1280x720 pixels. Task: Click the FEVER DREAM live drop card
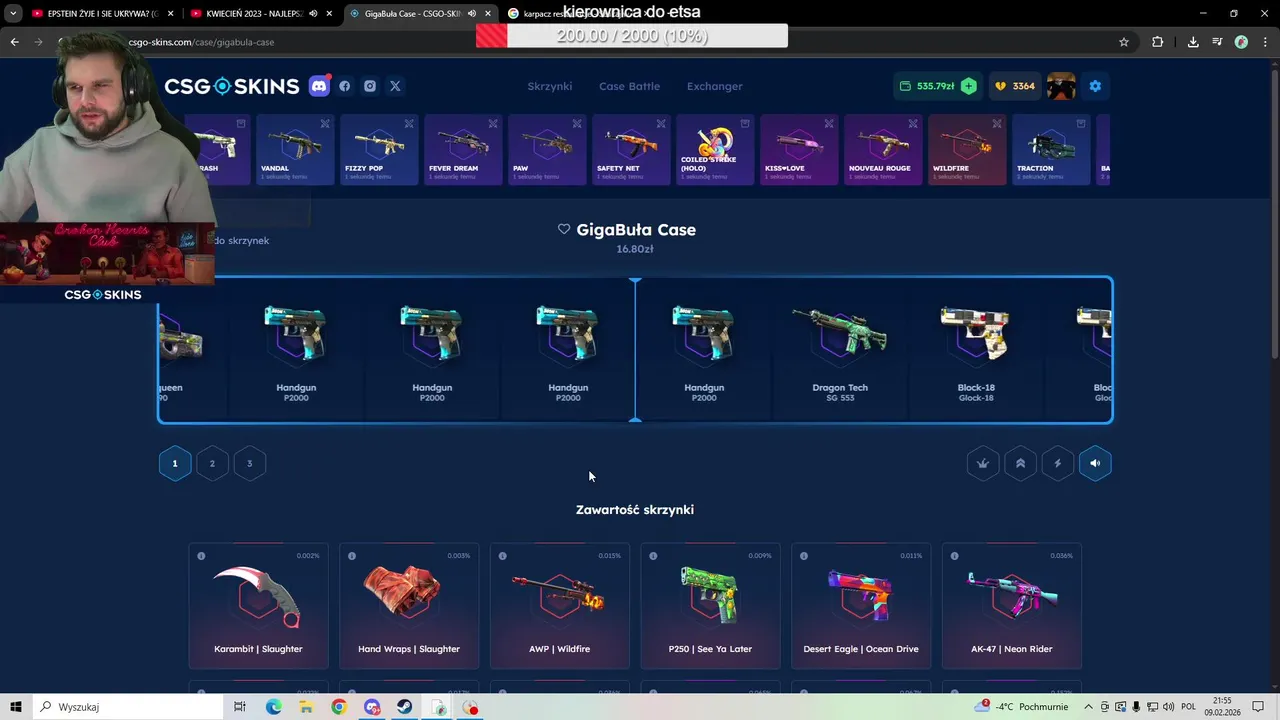coord(463,149)
